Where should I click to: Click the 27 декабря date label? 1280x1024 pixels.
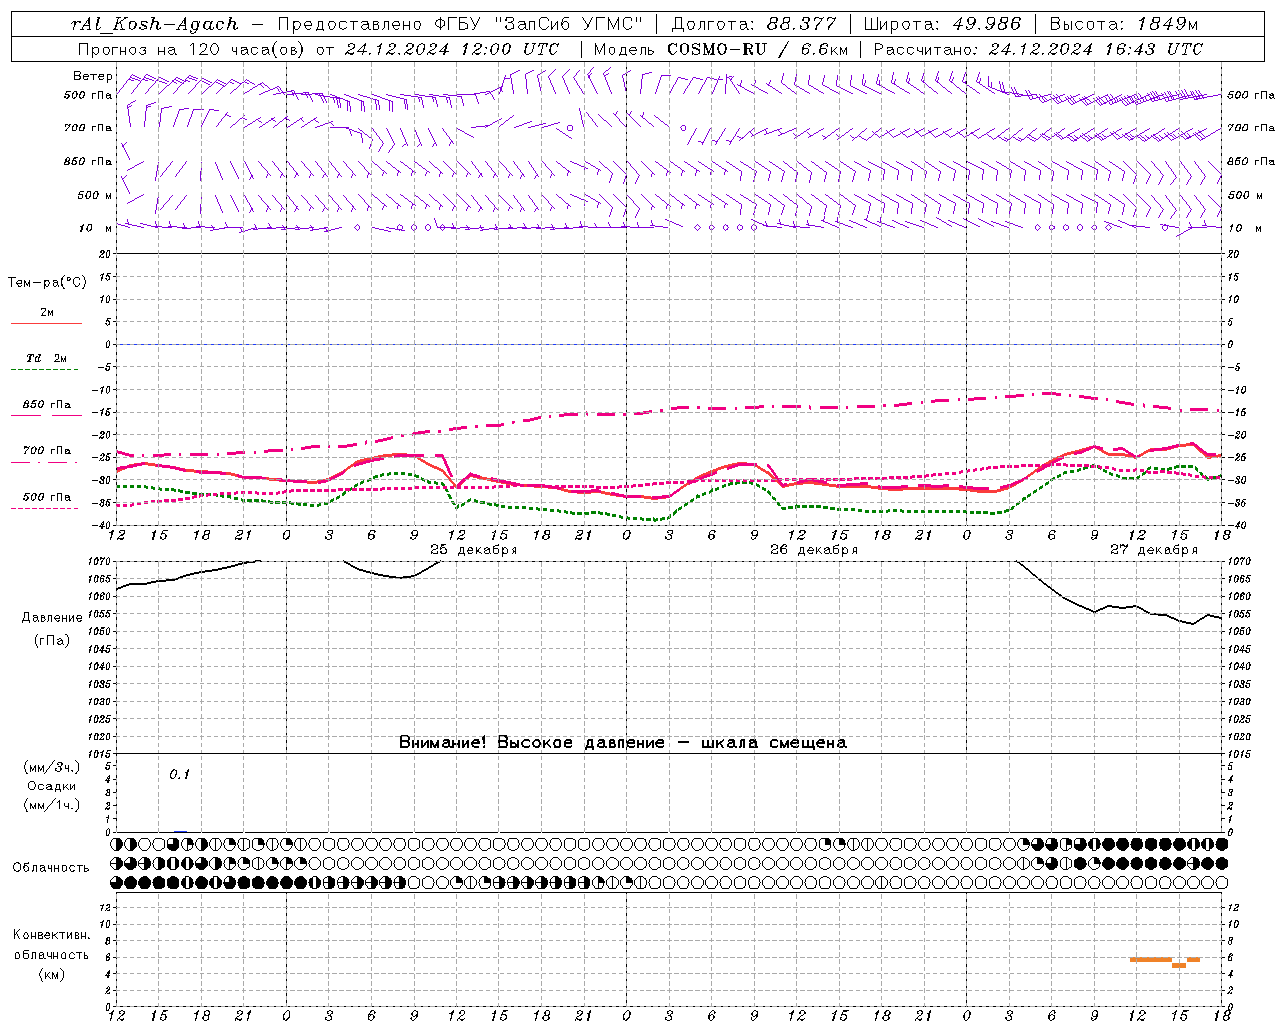click(x=1153, y=550)
